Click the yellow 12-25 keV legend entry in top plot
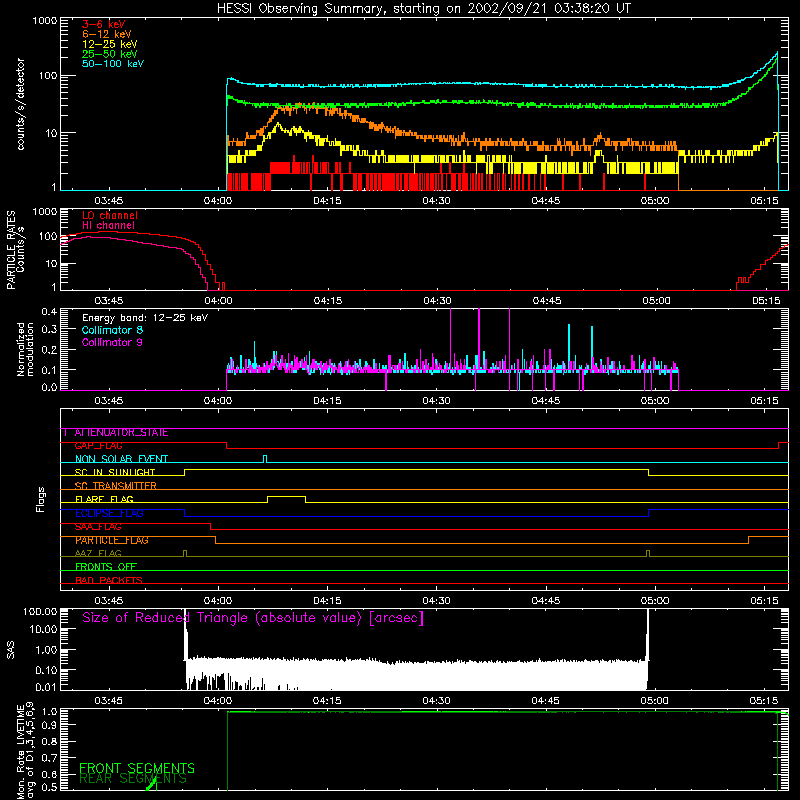This screenshot has width=800, height=800. point(110,44)
